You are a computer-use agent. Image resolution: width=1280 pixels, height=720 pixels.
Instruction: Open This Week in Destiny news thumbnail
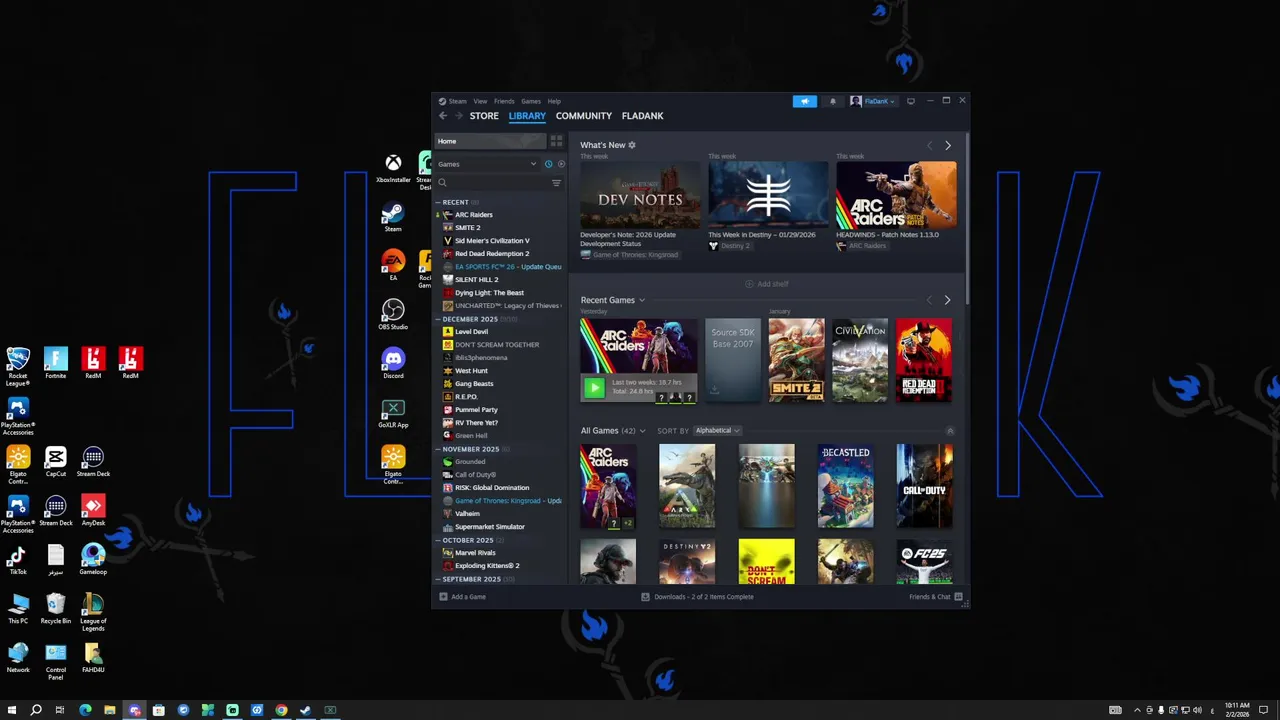(x=768, y=195)
